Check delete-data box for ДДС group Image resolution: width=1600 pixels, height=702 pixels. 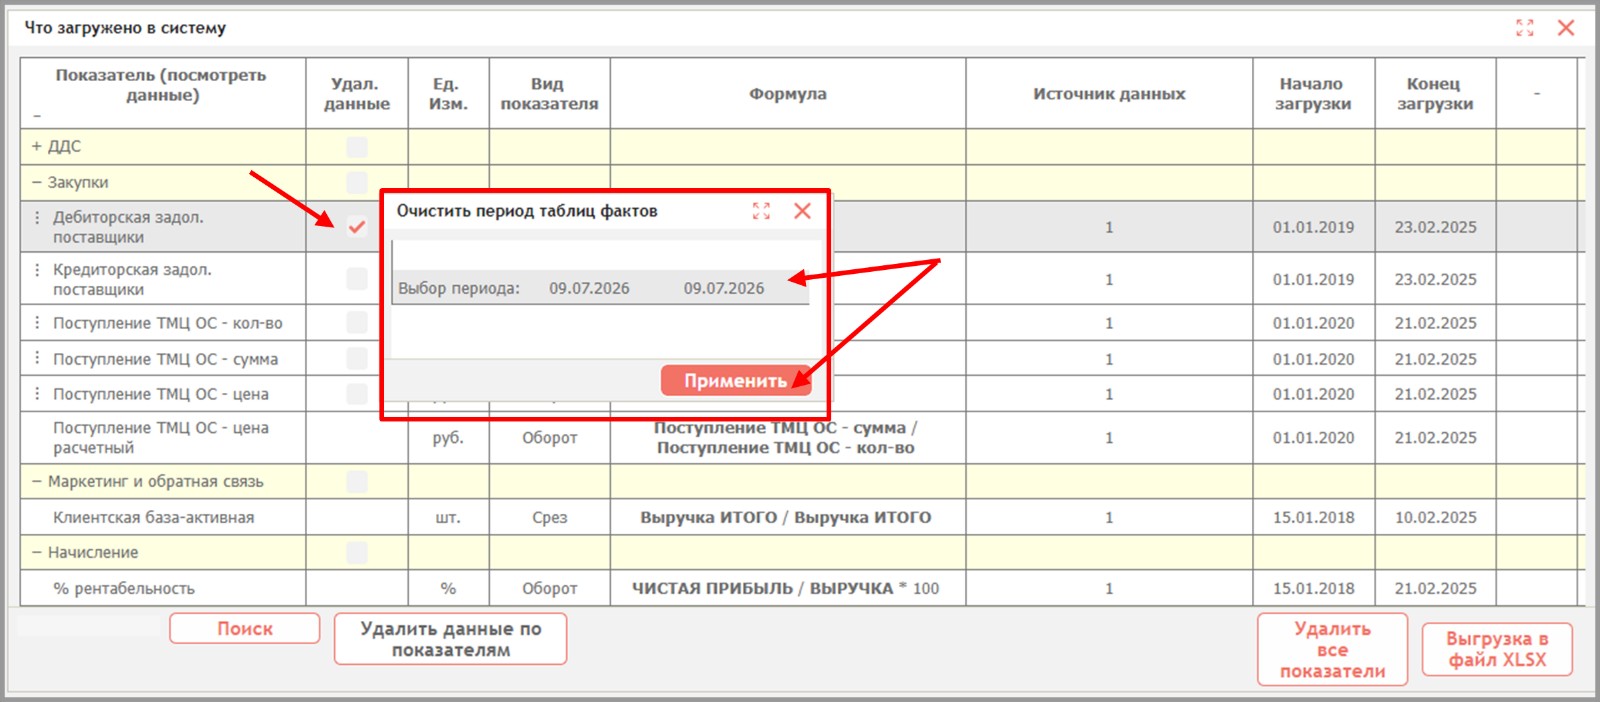(x=356, y=147)
